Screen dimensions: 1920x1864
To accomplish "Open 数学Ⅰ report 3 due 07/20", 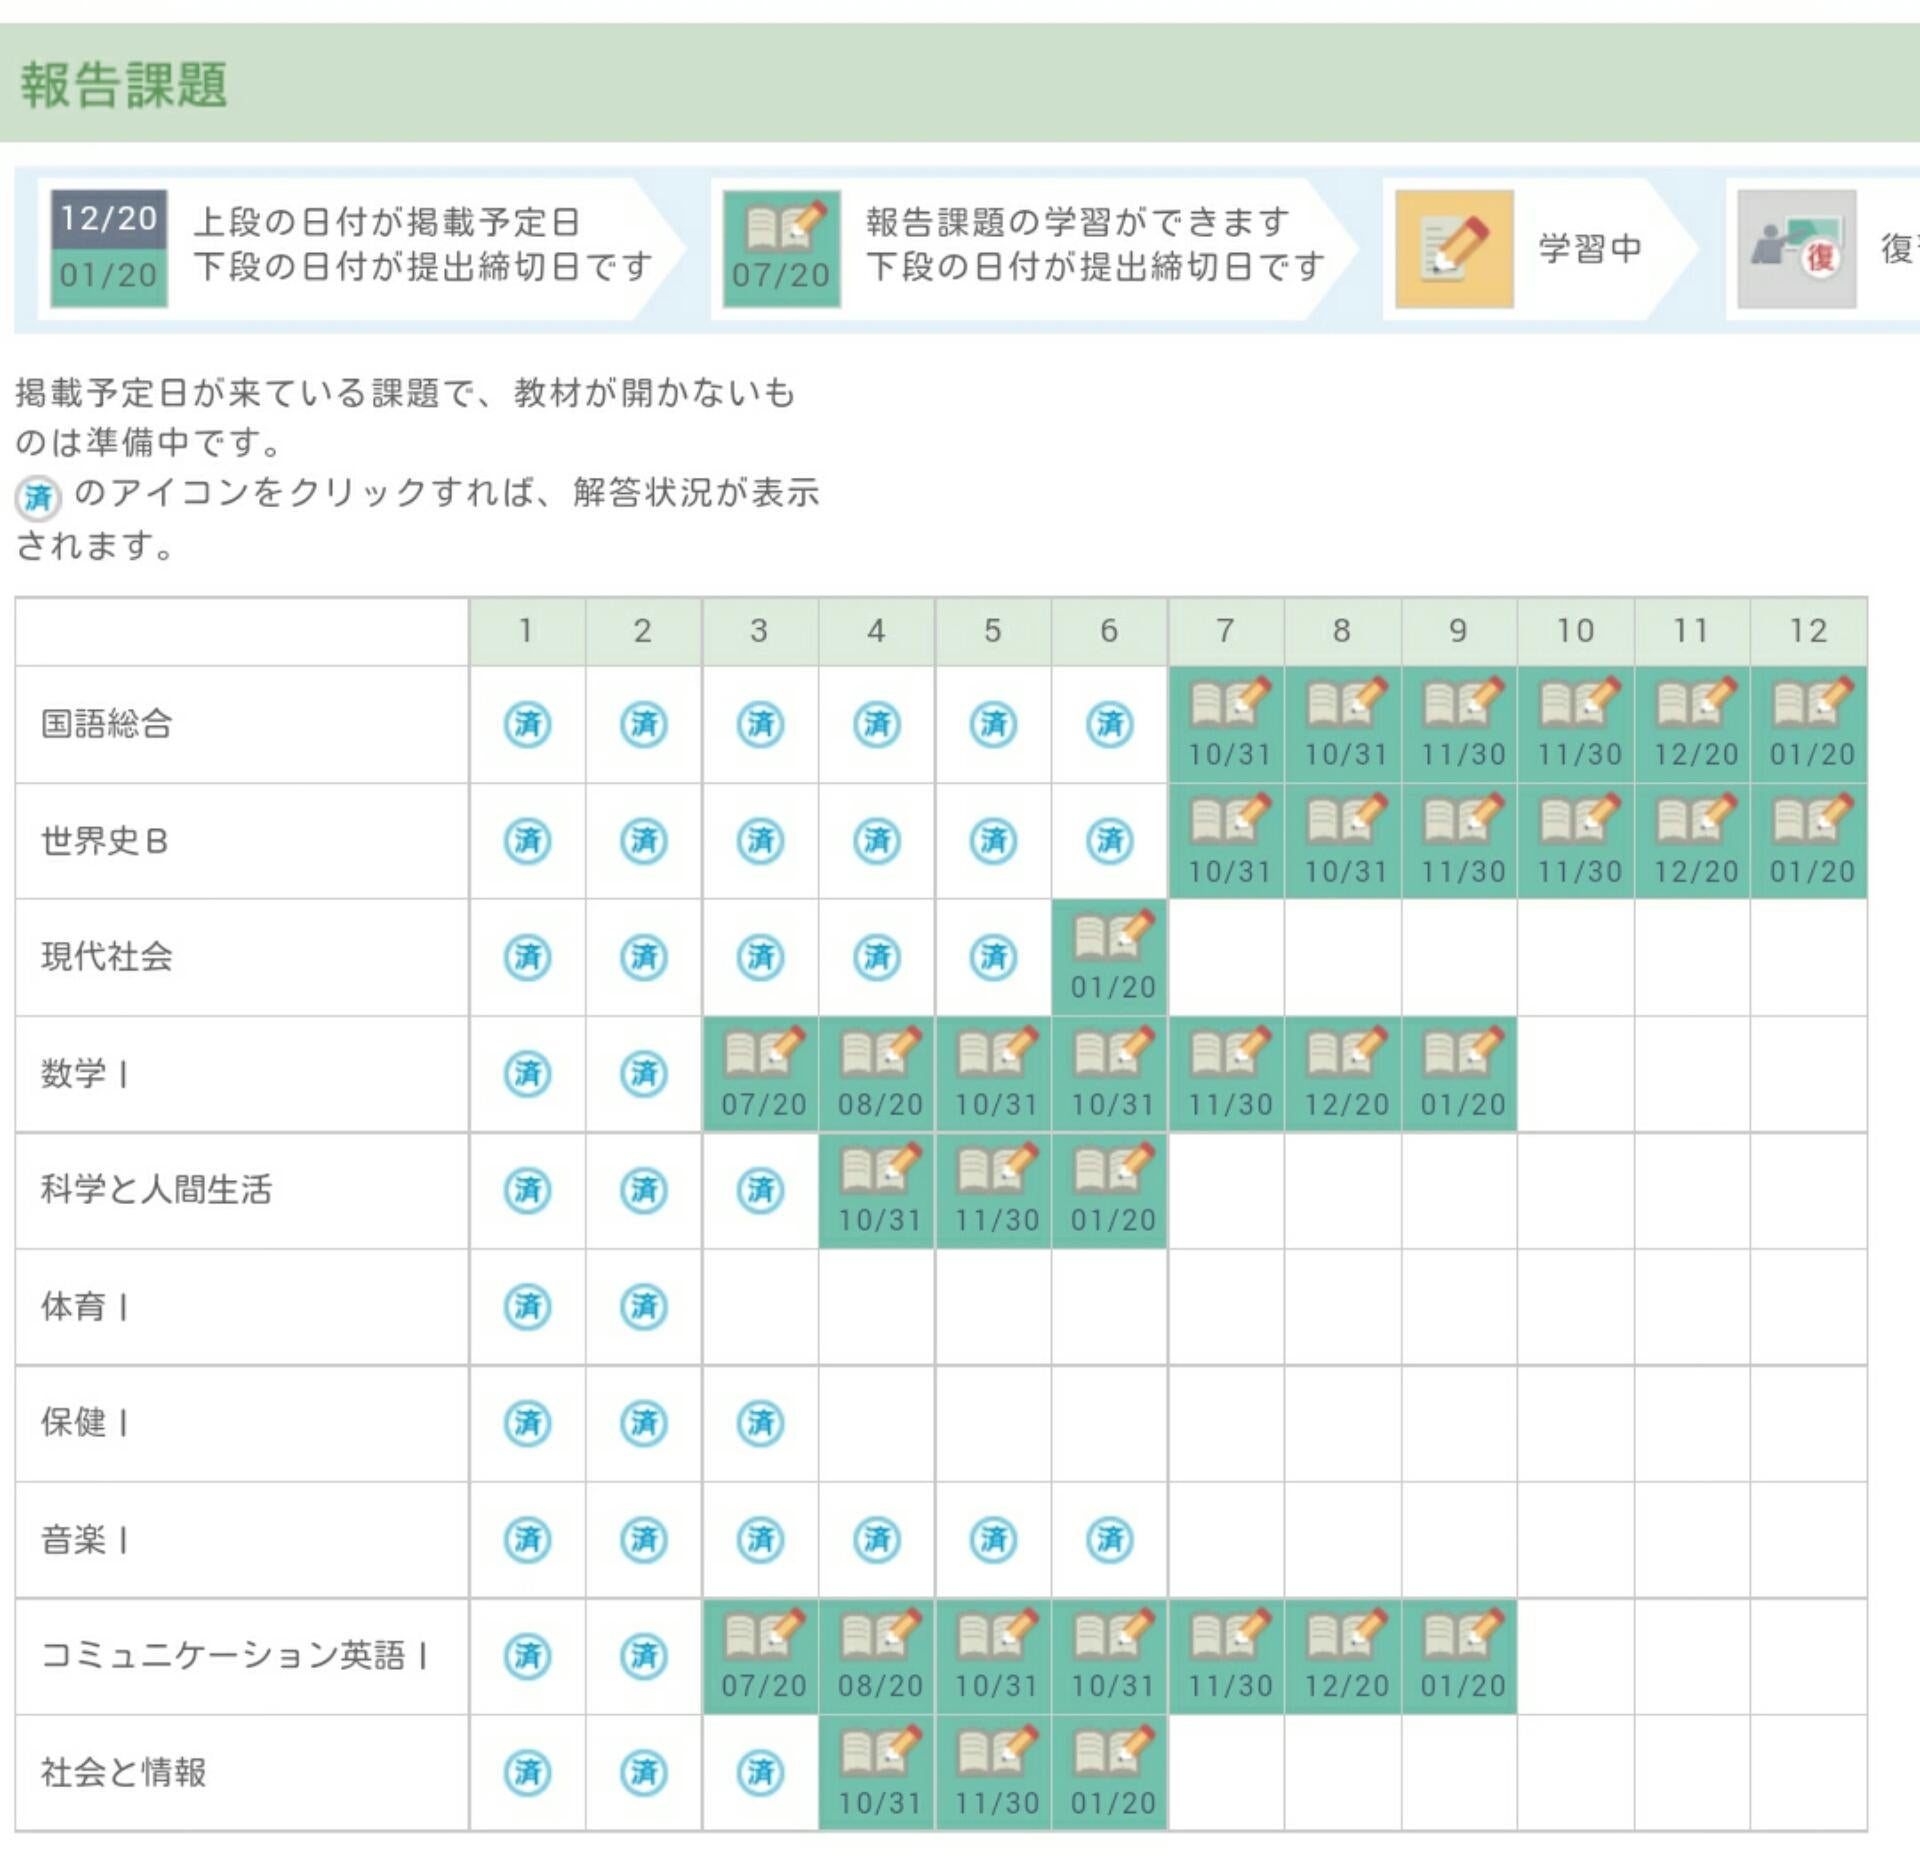I will pos(761,1074).
